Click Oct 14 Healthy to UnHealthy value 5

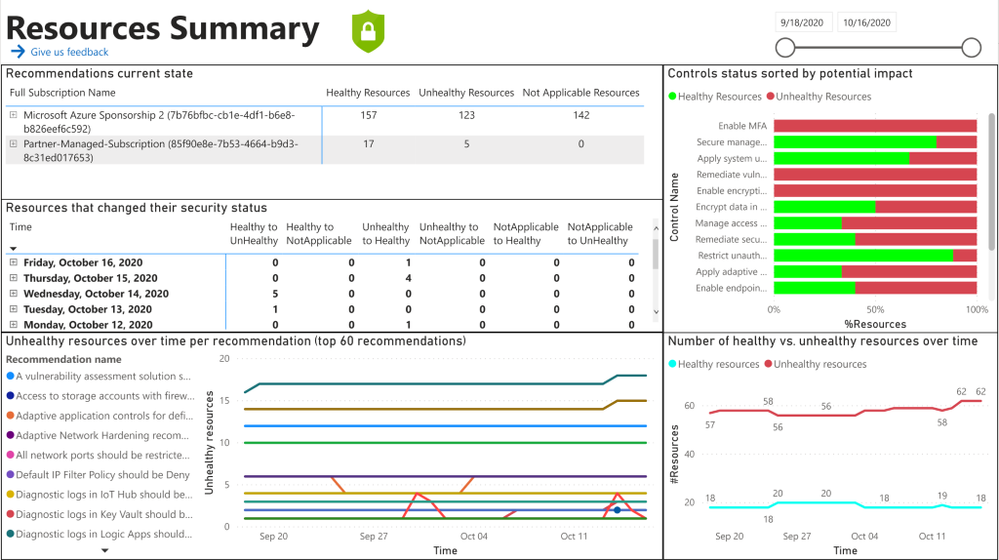pos(275,294)
